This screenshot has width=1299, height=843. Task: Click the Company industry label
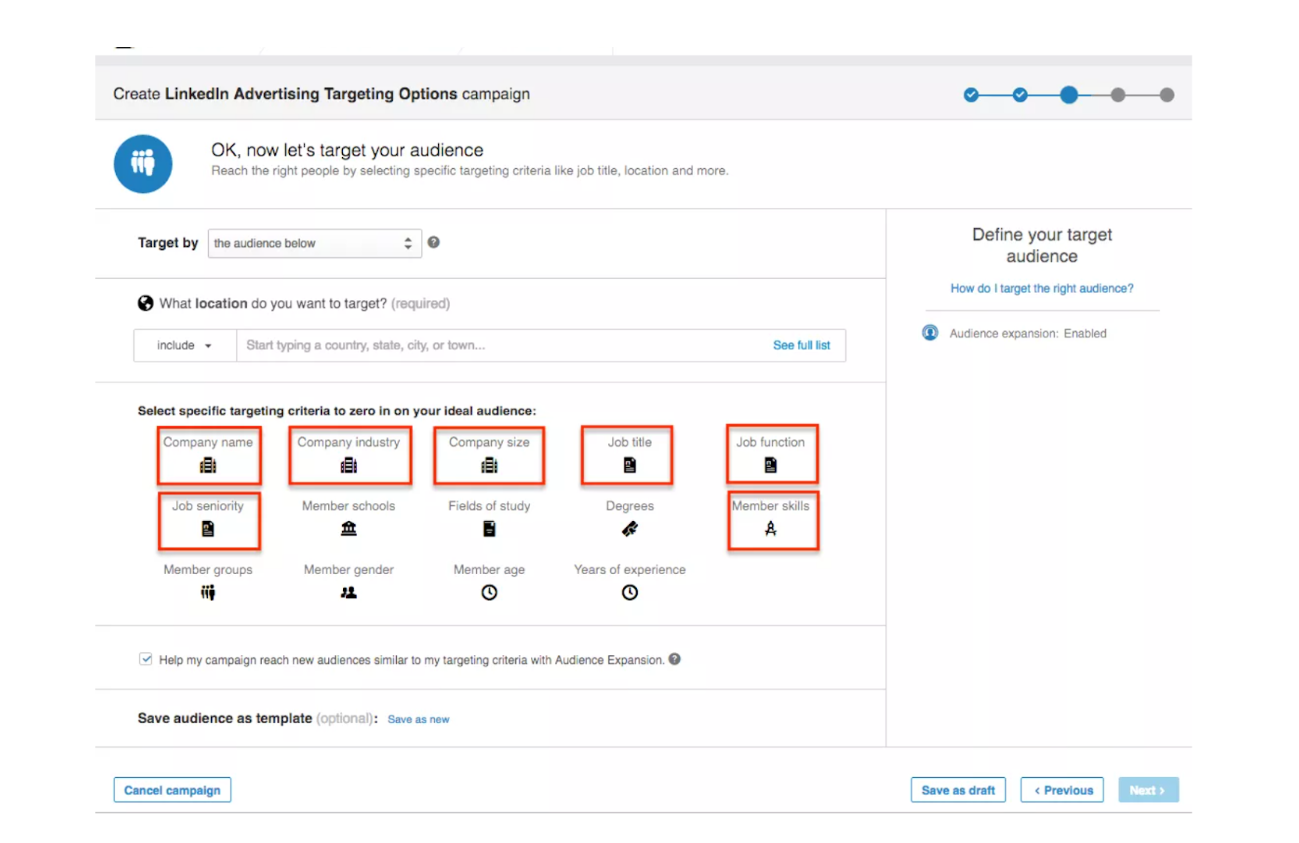tap(349, 442)
